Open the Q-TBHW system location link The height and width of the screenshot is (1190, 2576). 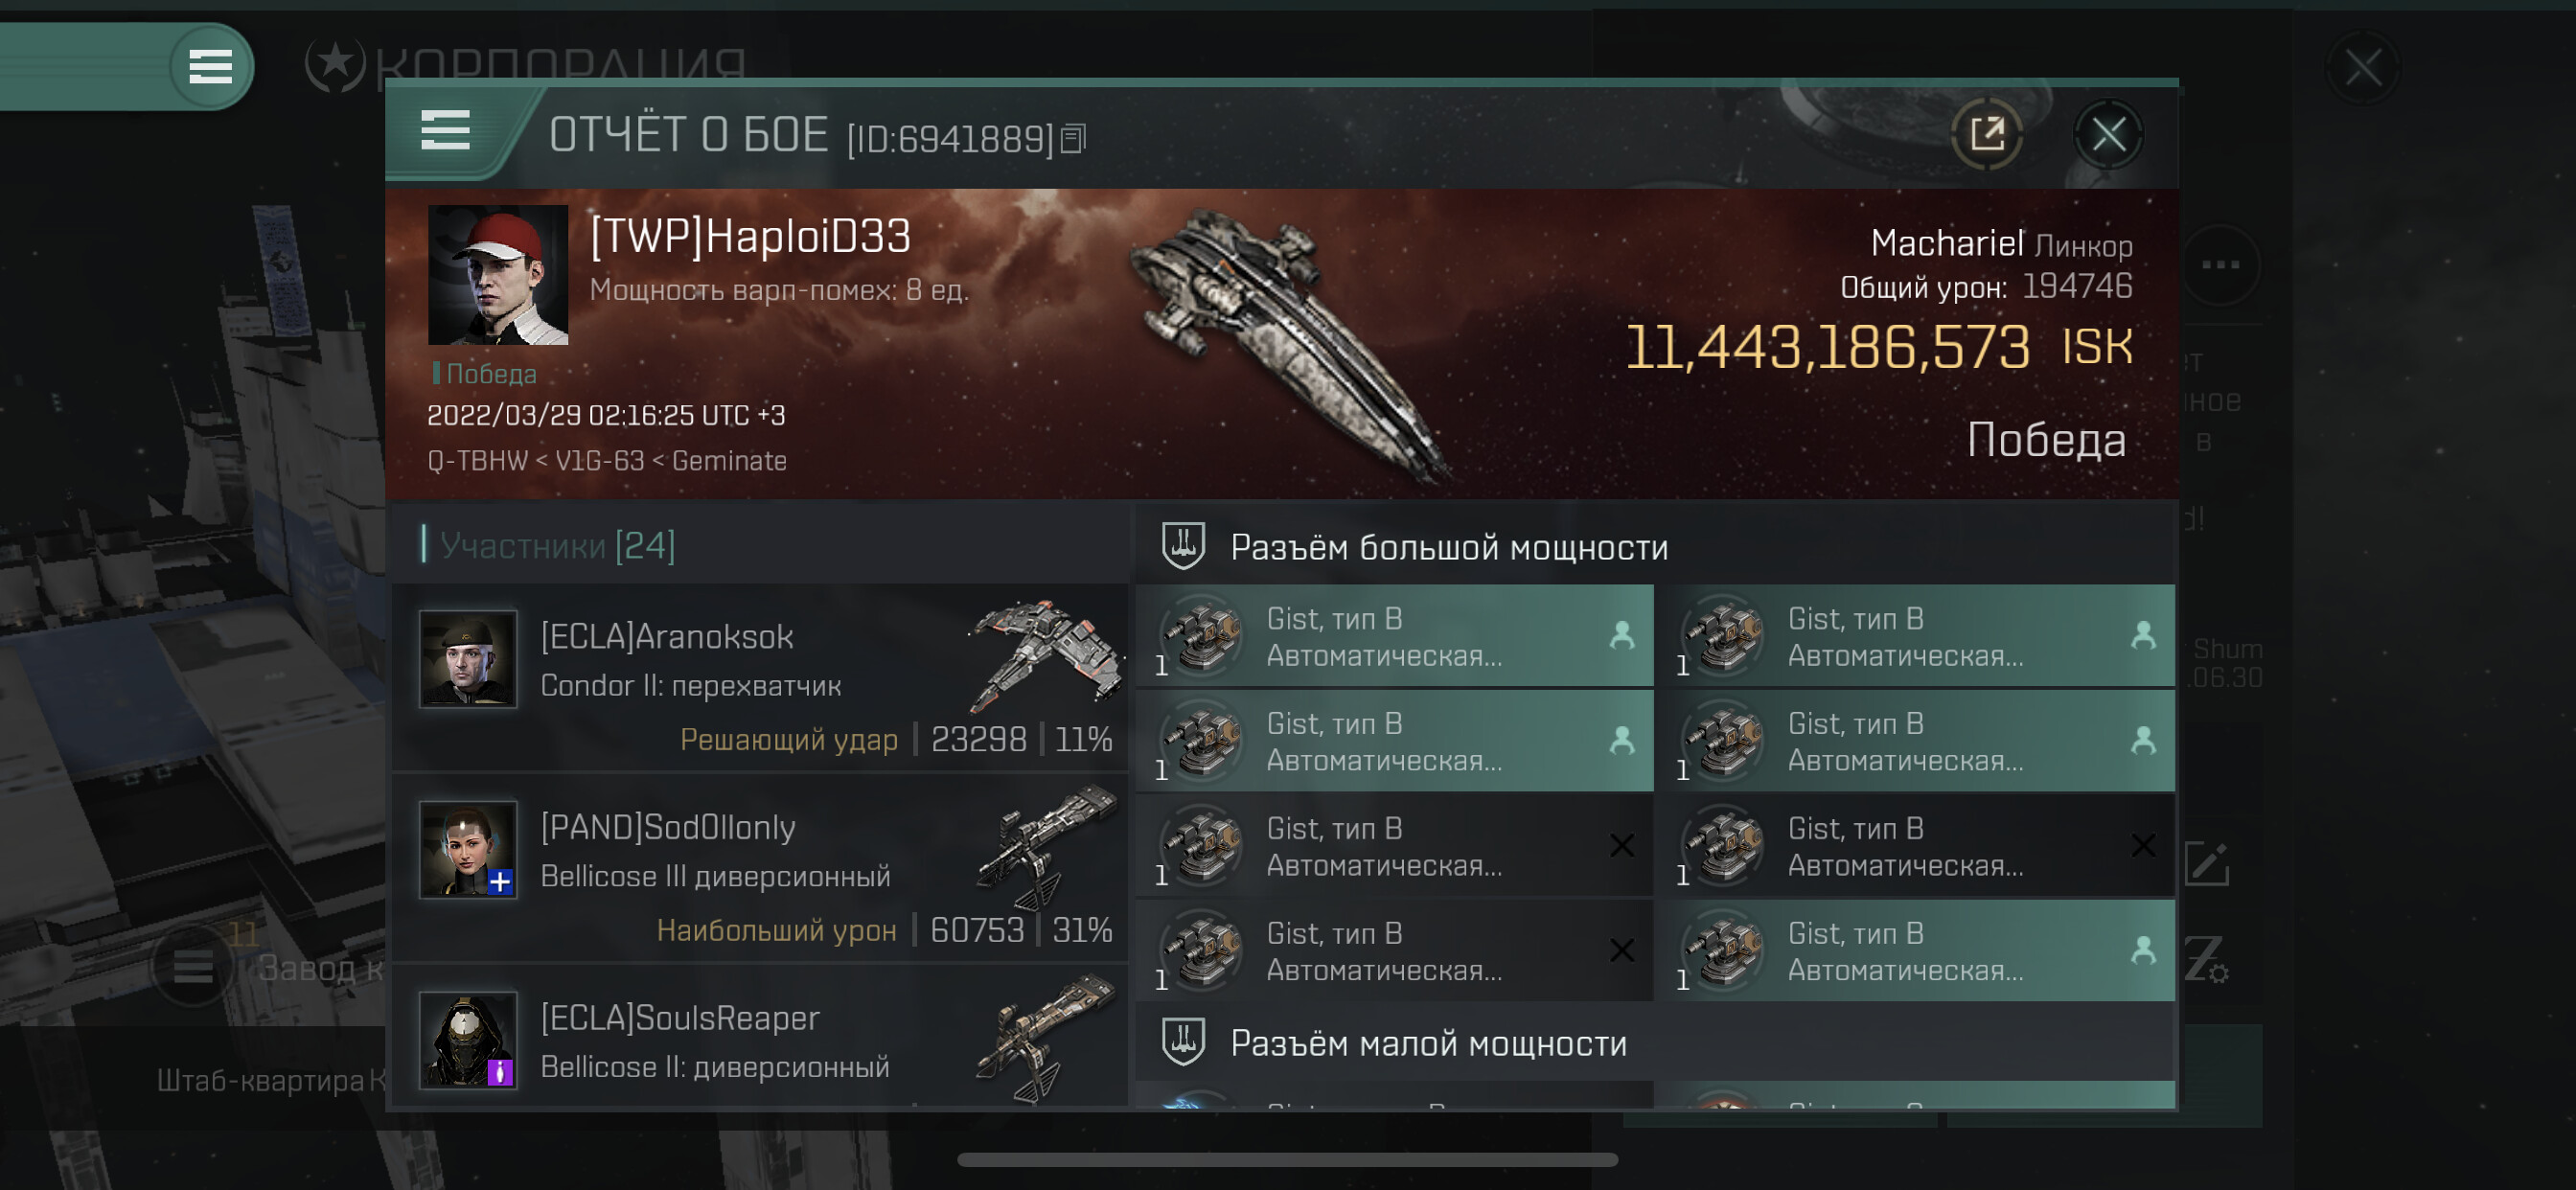click(476, 461)
